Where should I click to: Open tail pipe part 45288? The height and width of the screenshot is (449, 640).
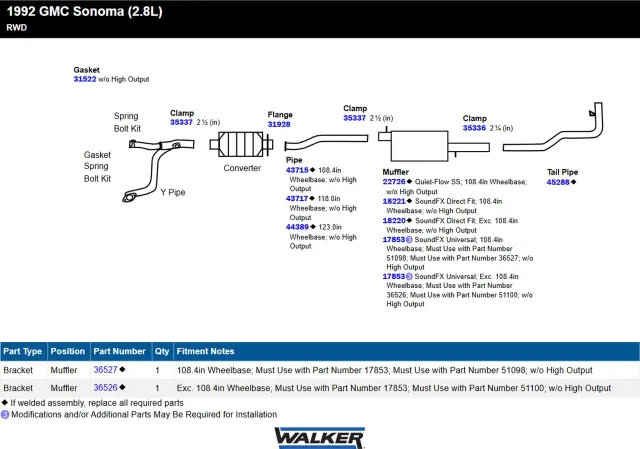pos(558,182)
